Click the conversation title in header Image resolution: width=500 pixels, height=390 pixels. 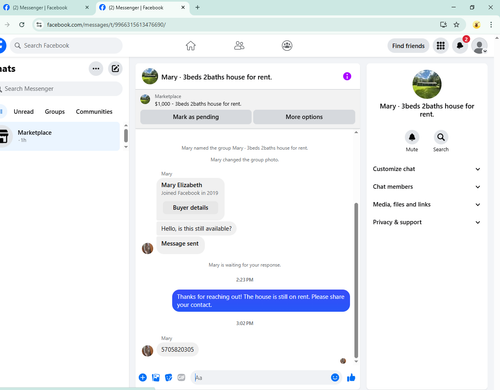click(x=217, y=77)
